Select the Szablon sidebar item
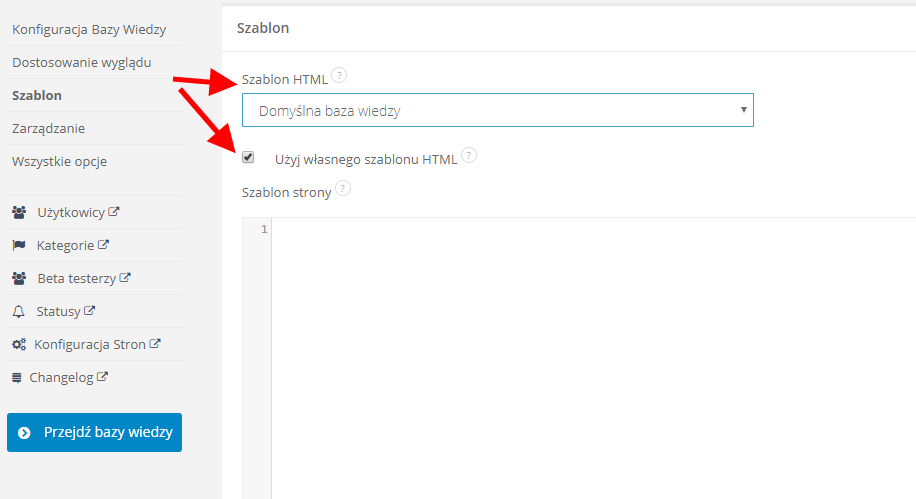The height and width of the screenshot is (499, 916). click(x=37, y=96)
